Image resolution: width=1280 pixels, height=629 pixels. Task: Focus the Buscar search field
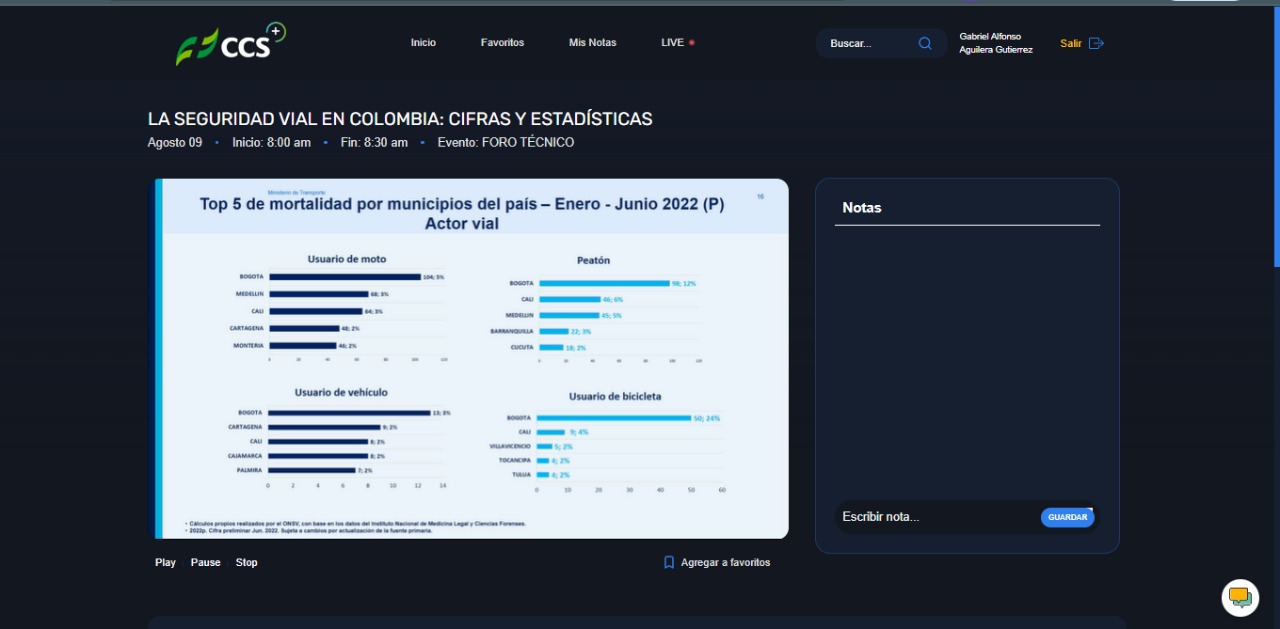[868, 43]
